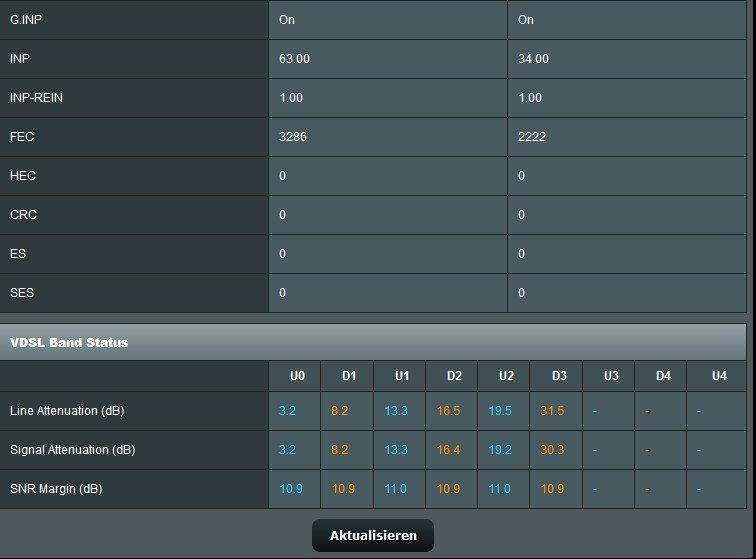Click the U0 column header

pyautogui.click(x=297, y=376)
